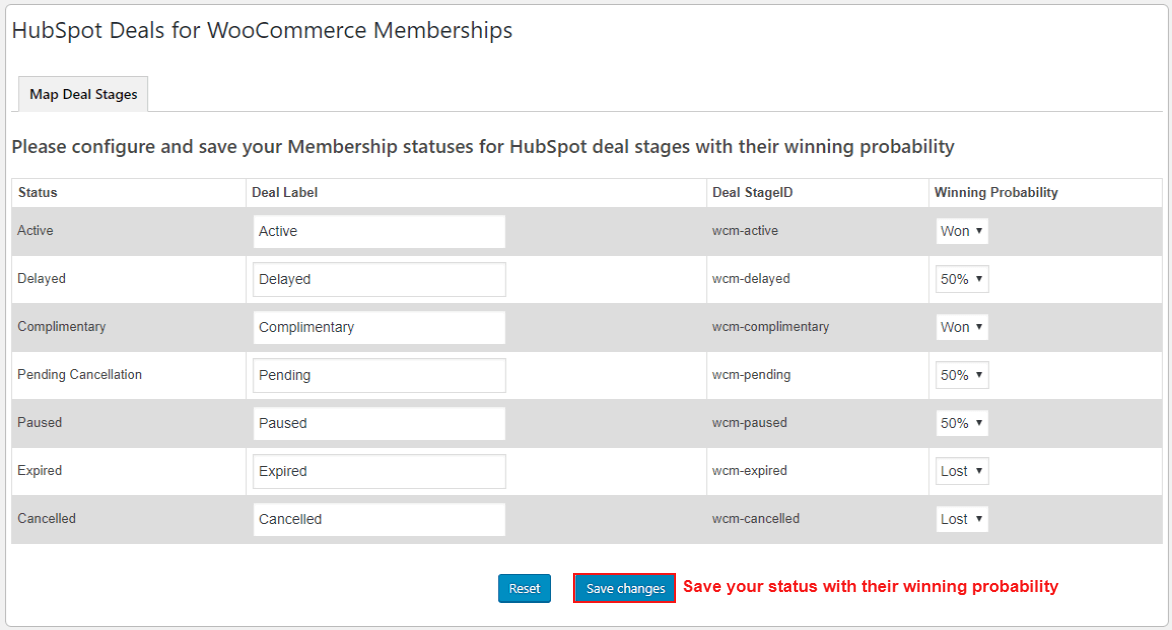Expand Winning Probability dropdown for Delayed
This screenshot has height=630, width=1172.
(x=962, y=279)
